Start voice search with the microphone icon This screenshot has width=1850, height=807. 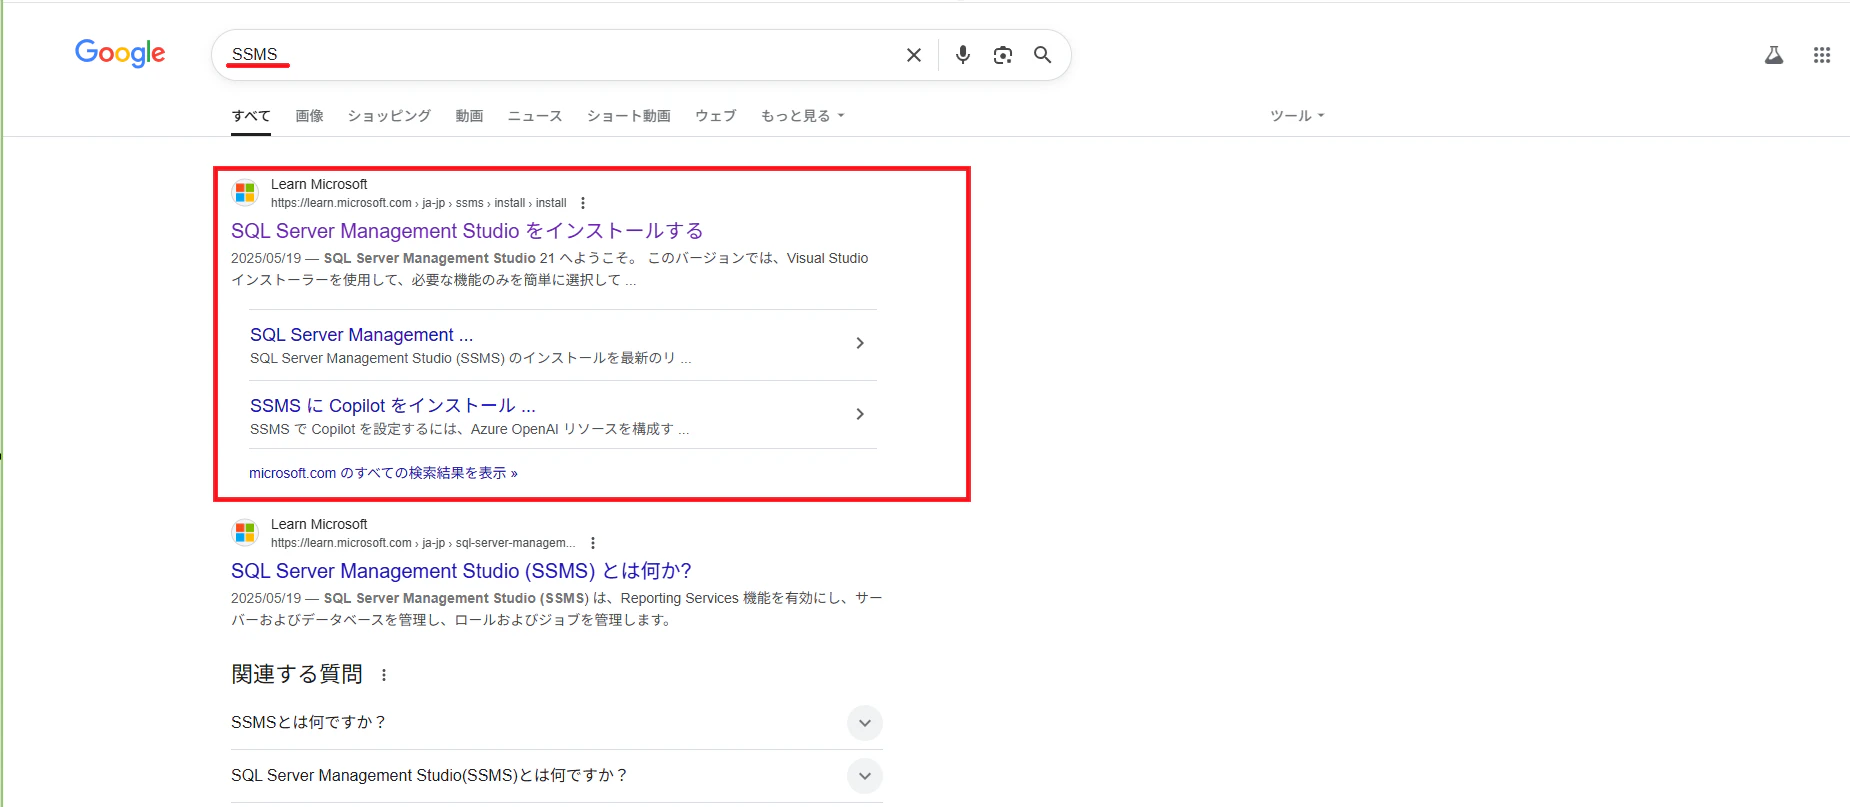pyautogui.click(x=963, y=55)
